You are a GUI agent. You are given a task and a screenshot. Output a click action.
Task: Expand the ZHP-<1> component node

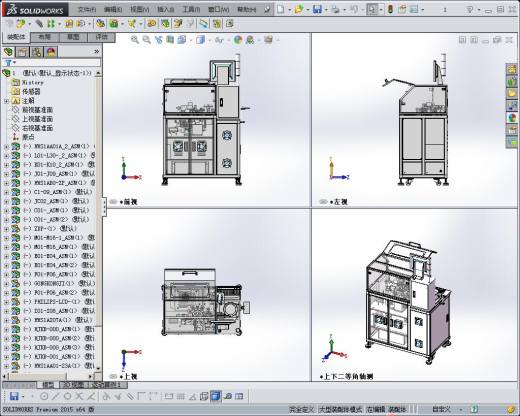(x=6, y=229)
